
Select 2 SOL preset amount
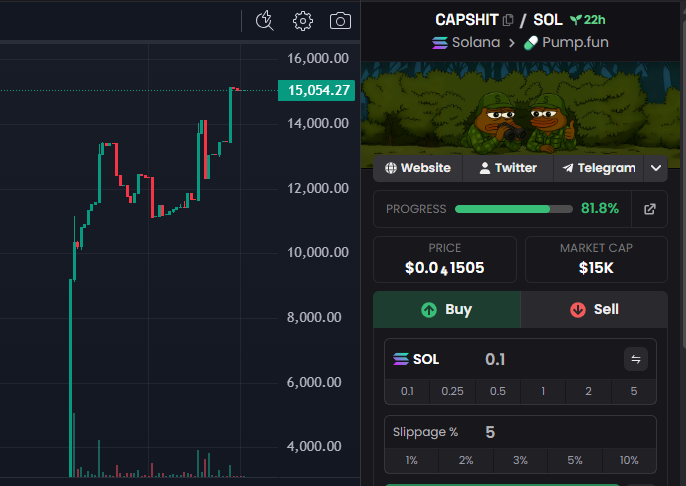point(588,391)
